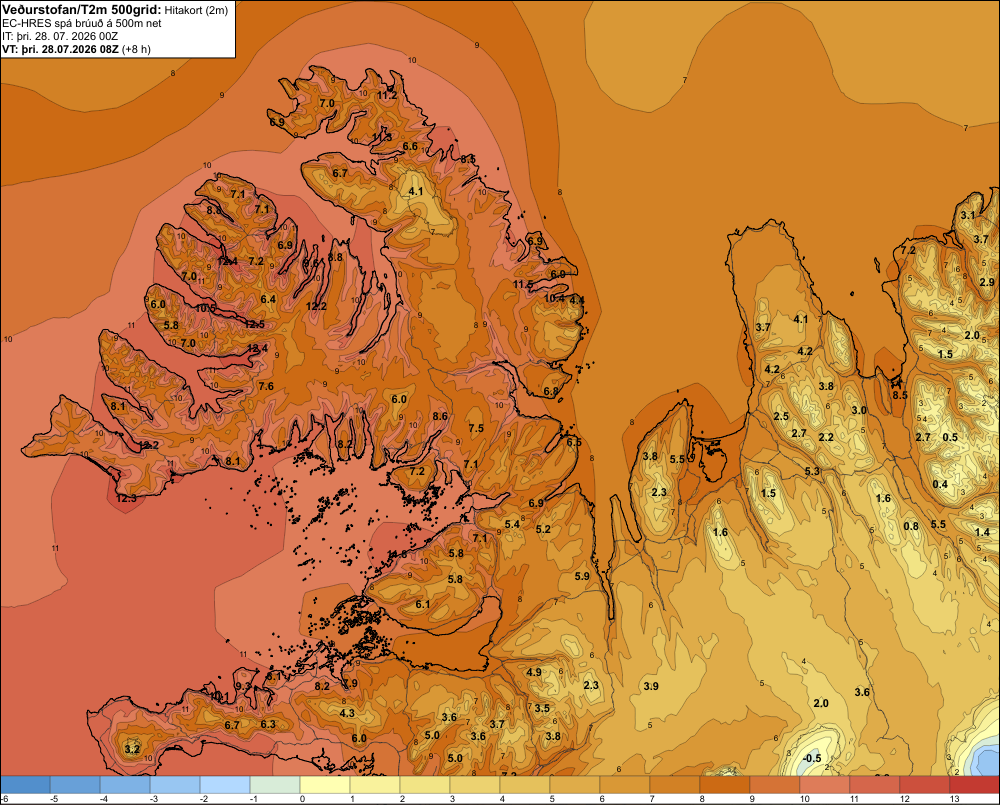Click the 3.2 temperature label on Snæfellsnes tip
Viewport: 1000px width, 805px height.
132,749
